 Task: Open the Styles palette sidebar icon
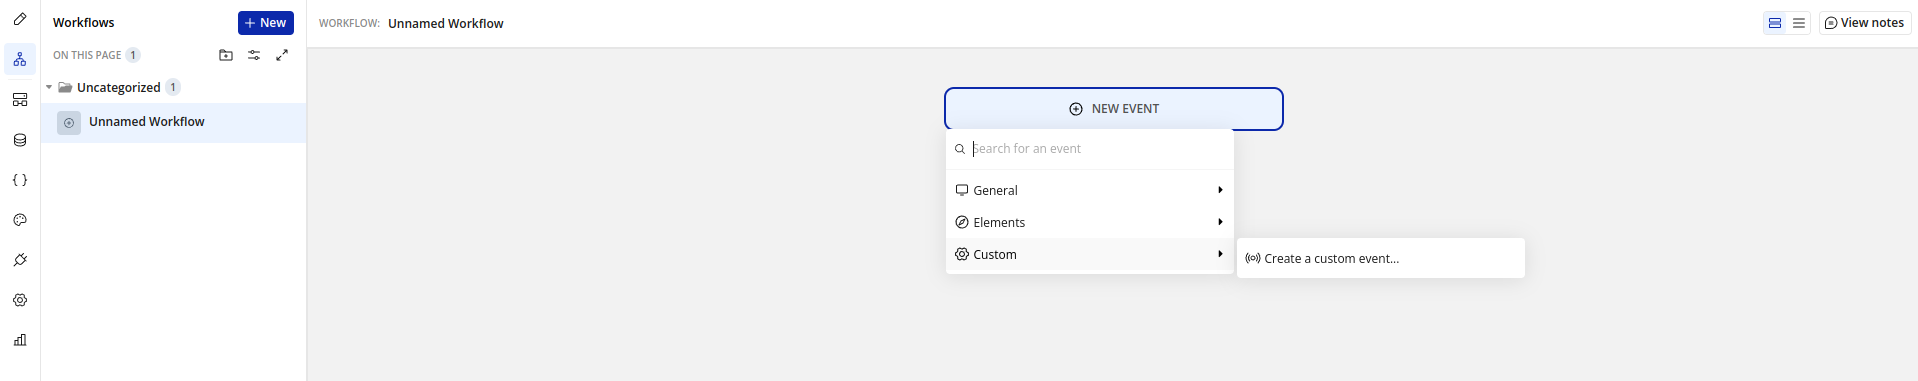point(20,220)
